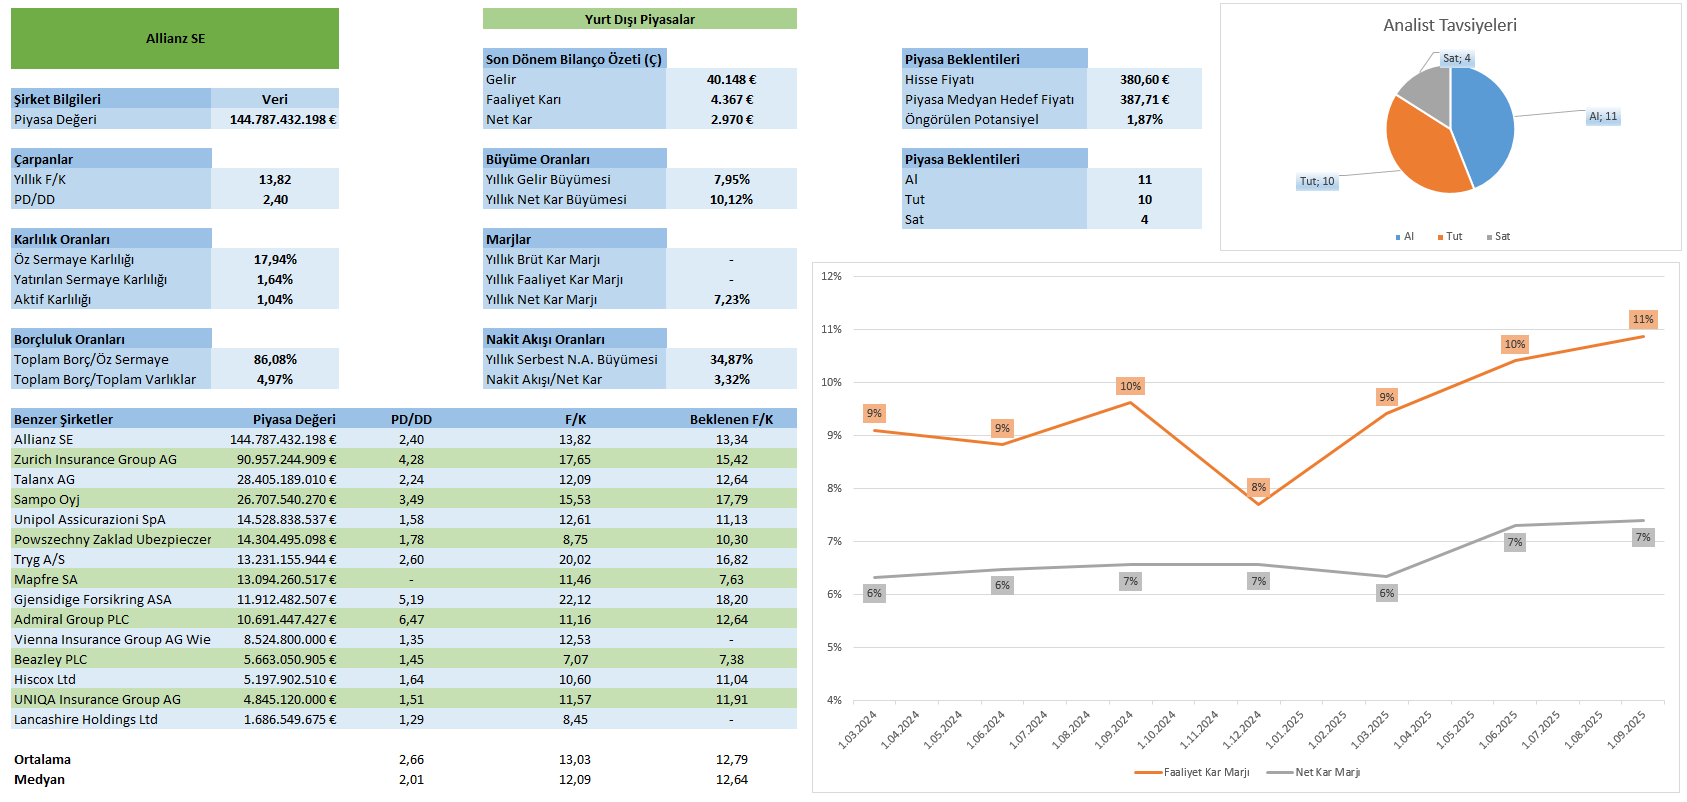Select the 10,12% net profit growth value

[x=732, y=199]
